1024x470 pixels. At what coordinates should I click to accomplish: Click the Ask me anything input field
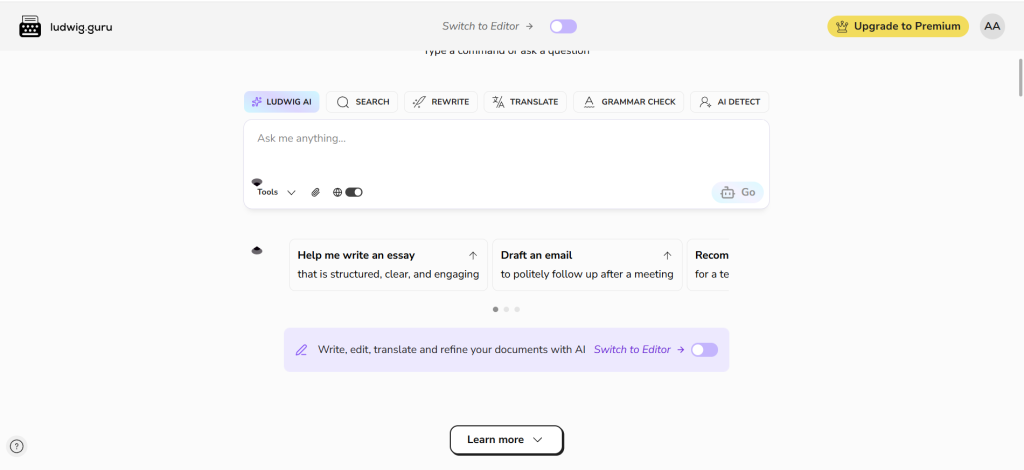506,148
